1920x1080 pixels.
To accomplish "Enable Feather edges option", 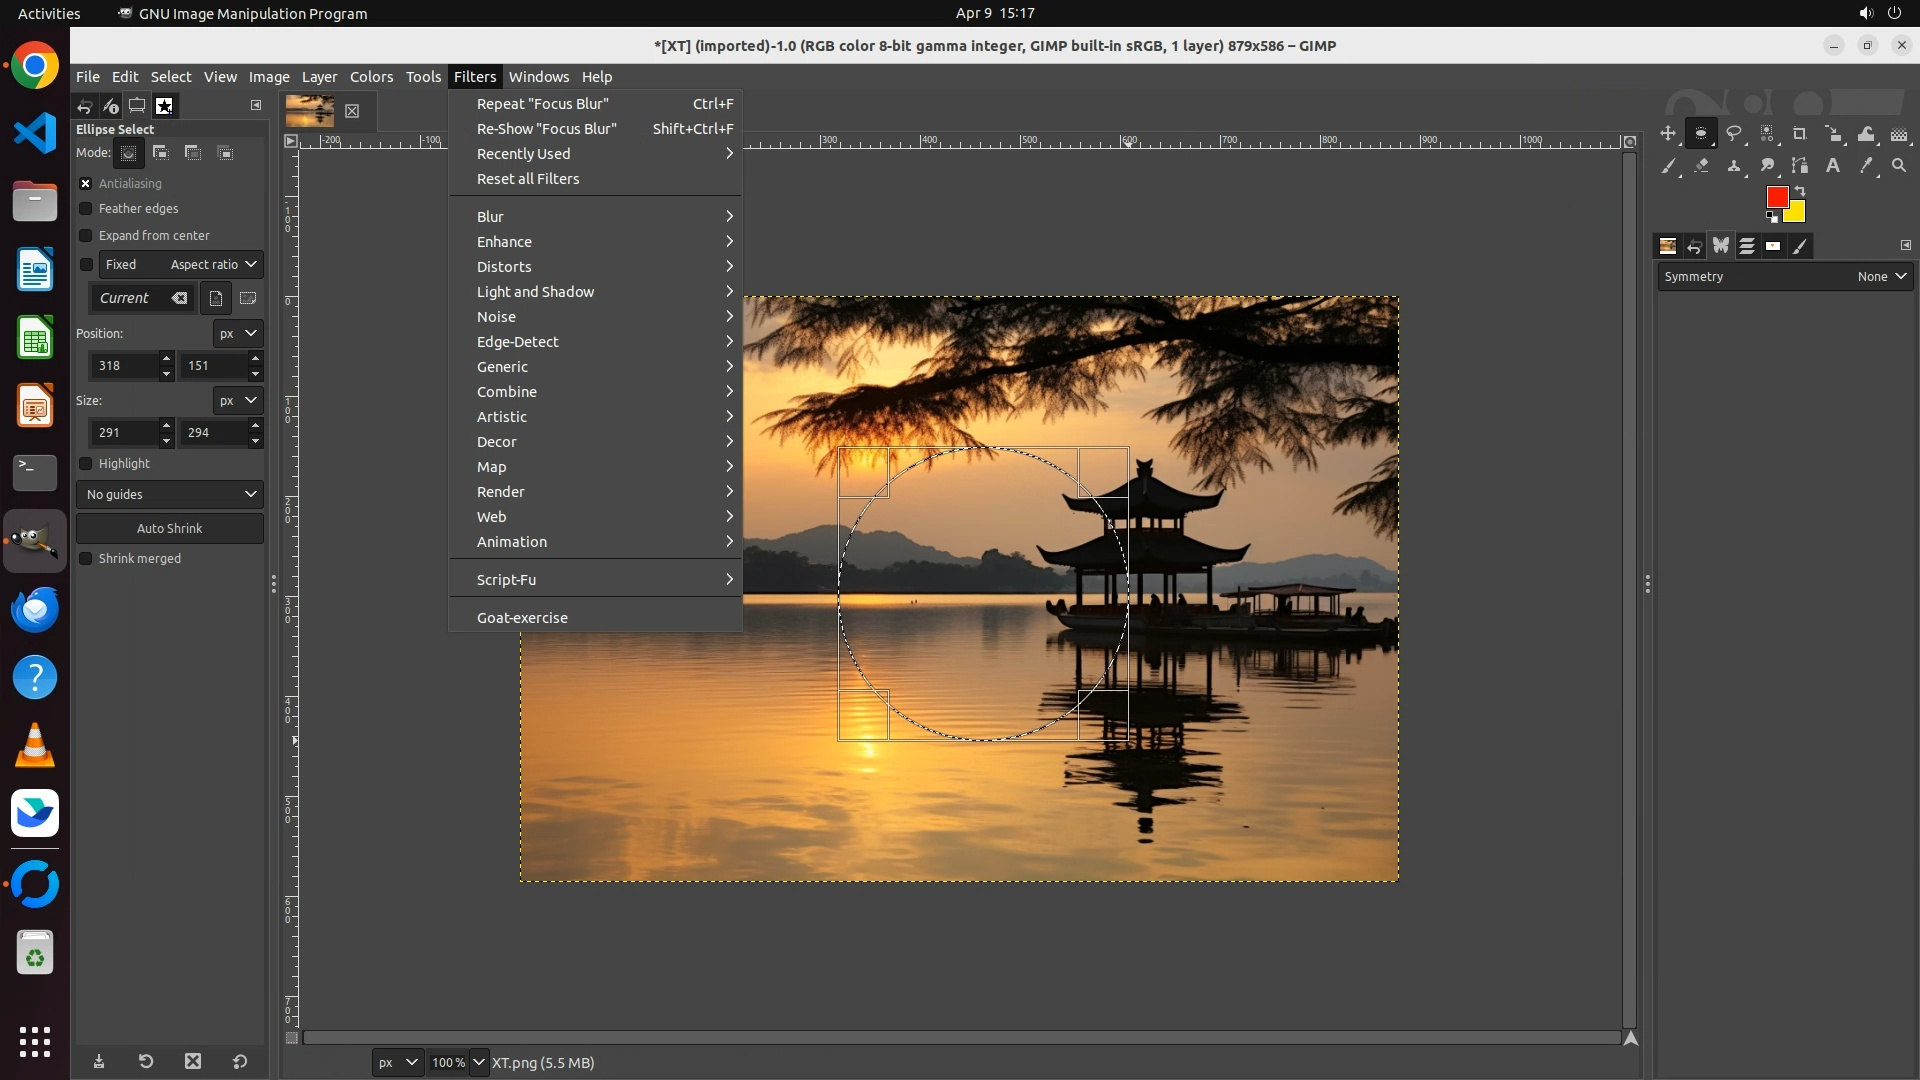I will 86,209.
